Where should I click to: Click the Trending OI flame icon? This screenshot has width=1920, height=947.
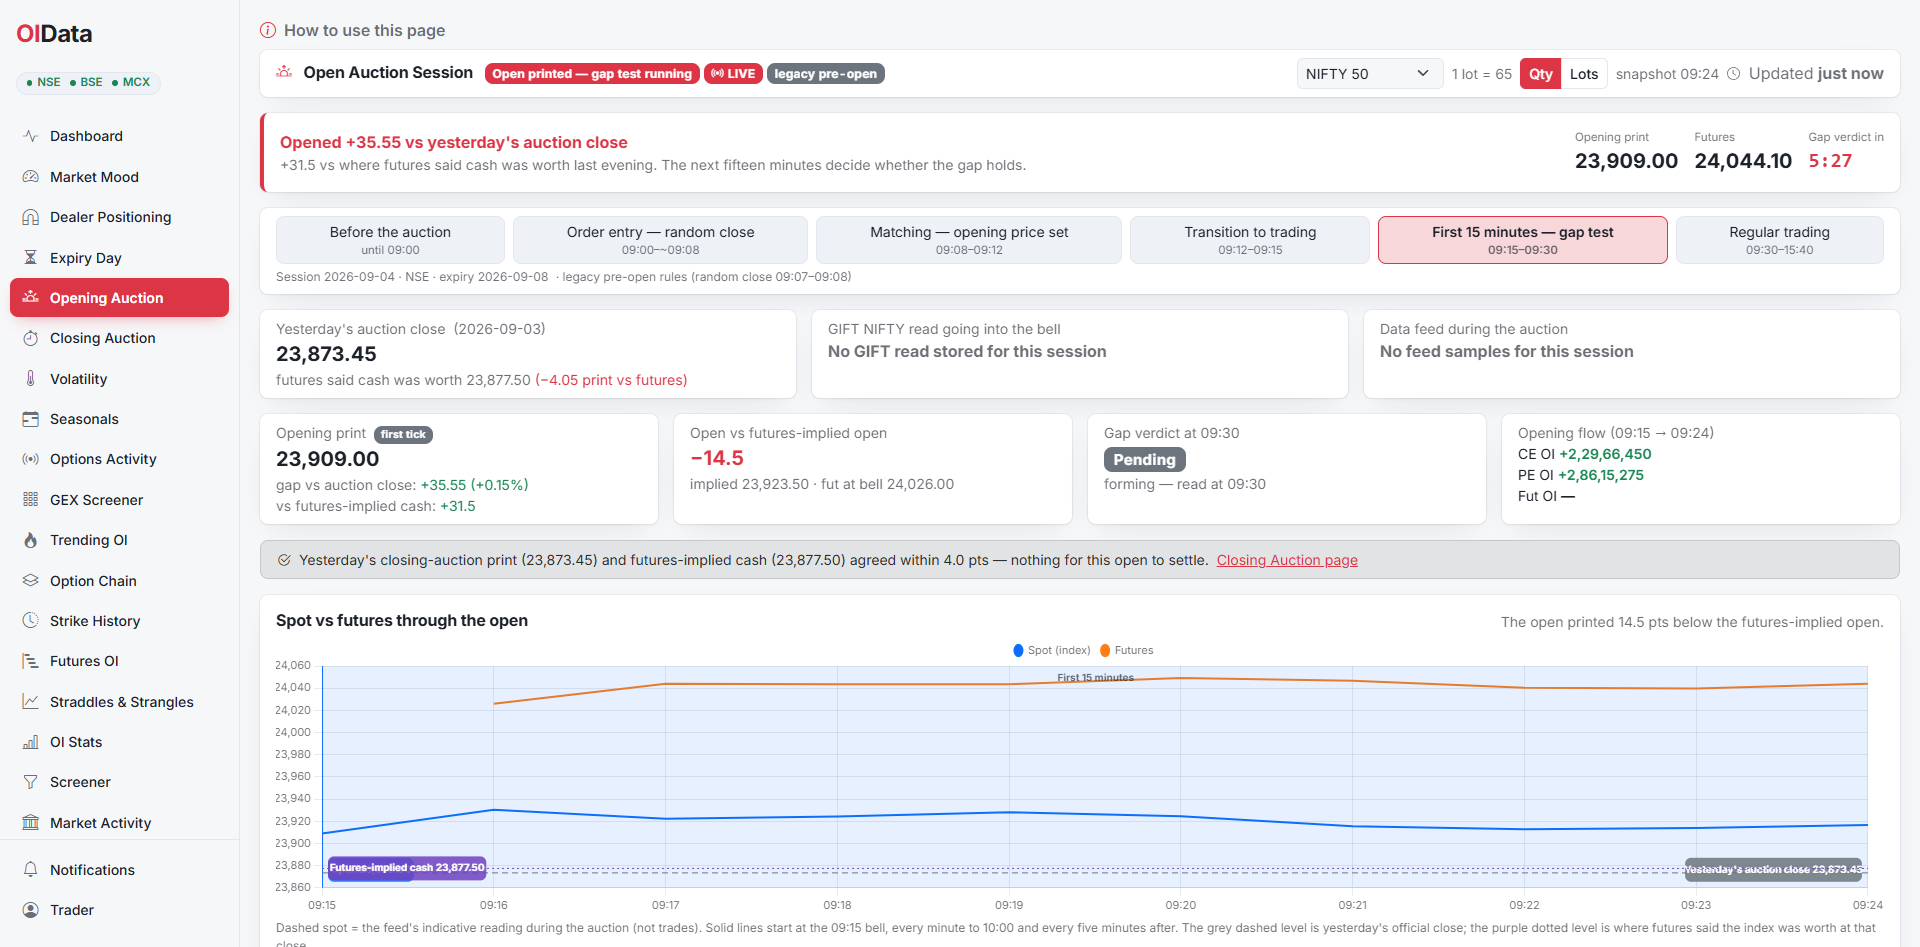(30, 540)
